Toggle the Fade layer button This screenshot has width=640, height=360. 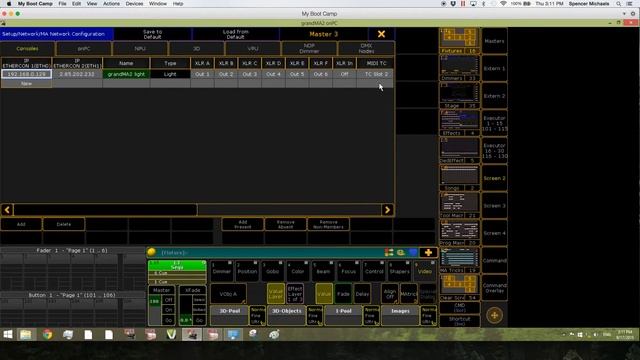[x=343, y=293]
